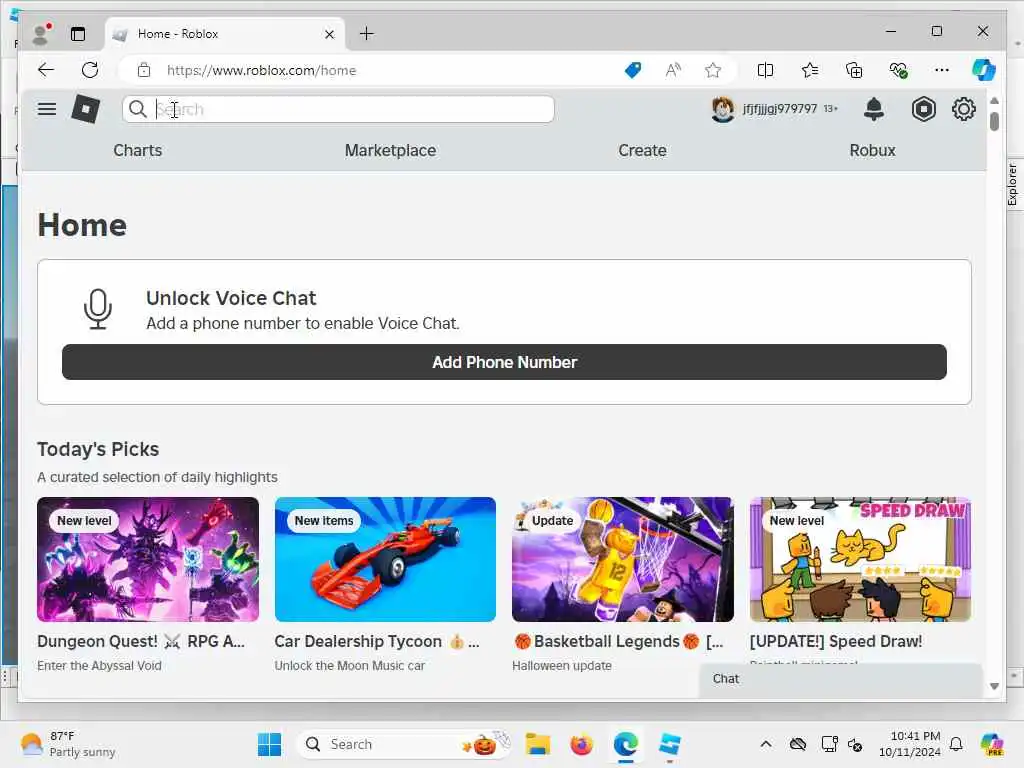
Task: Open the shopping price tag icon
Action: tap(633, 70)
